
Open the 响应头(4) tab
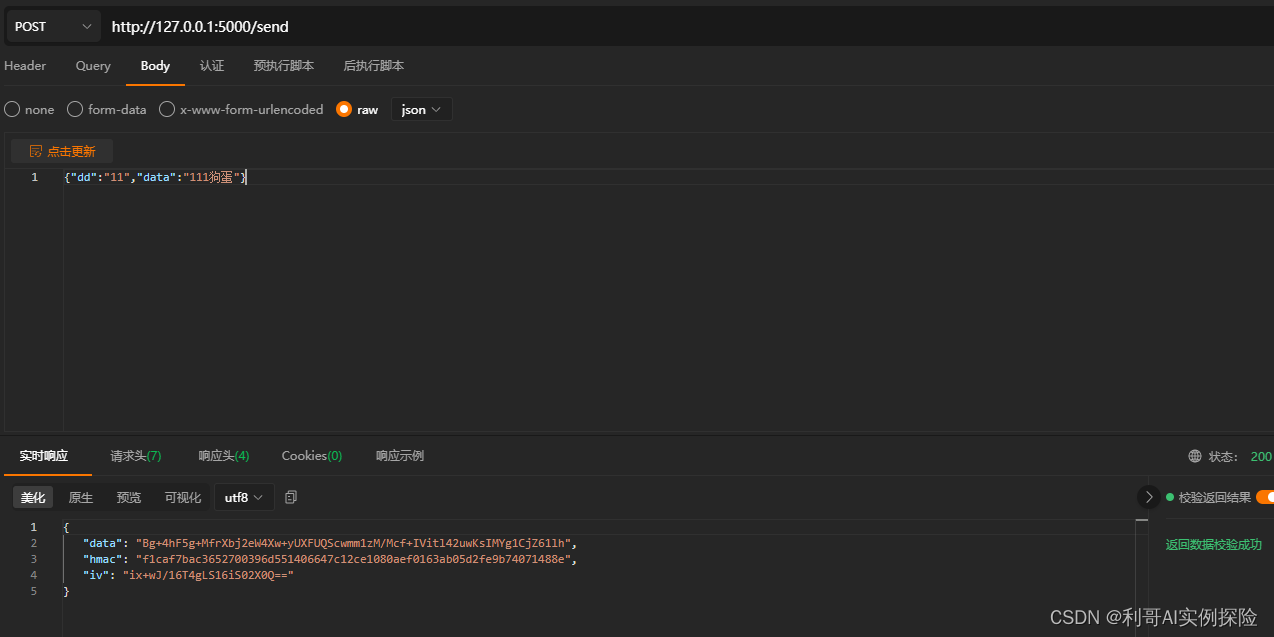click(224, 456)
